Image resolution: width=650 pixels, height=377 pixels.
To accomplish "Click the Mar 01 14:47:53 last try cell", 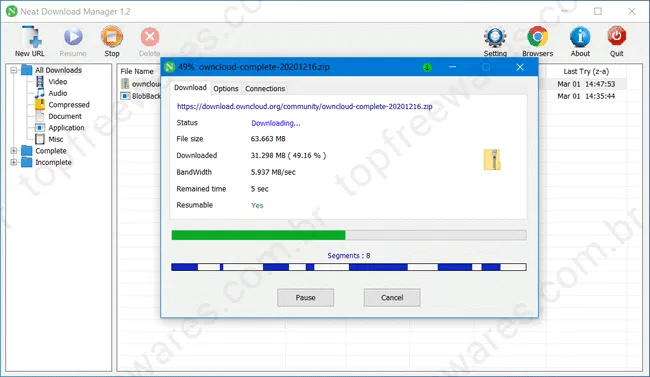I will (586, 84).
